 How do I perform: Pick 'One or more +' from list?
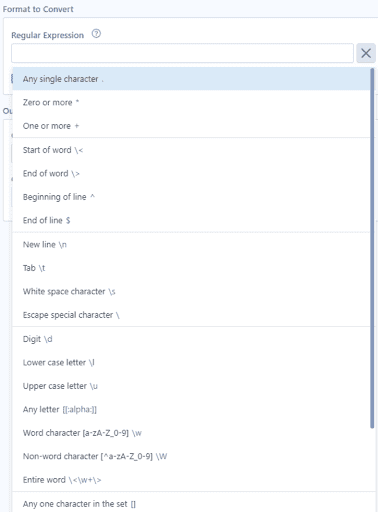[x=191, y=126]
